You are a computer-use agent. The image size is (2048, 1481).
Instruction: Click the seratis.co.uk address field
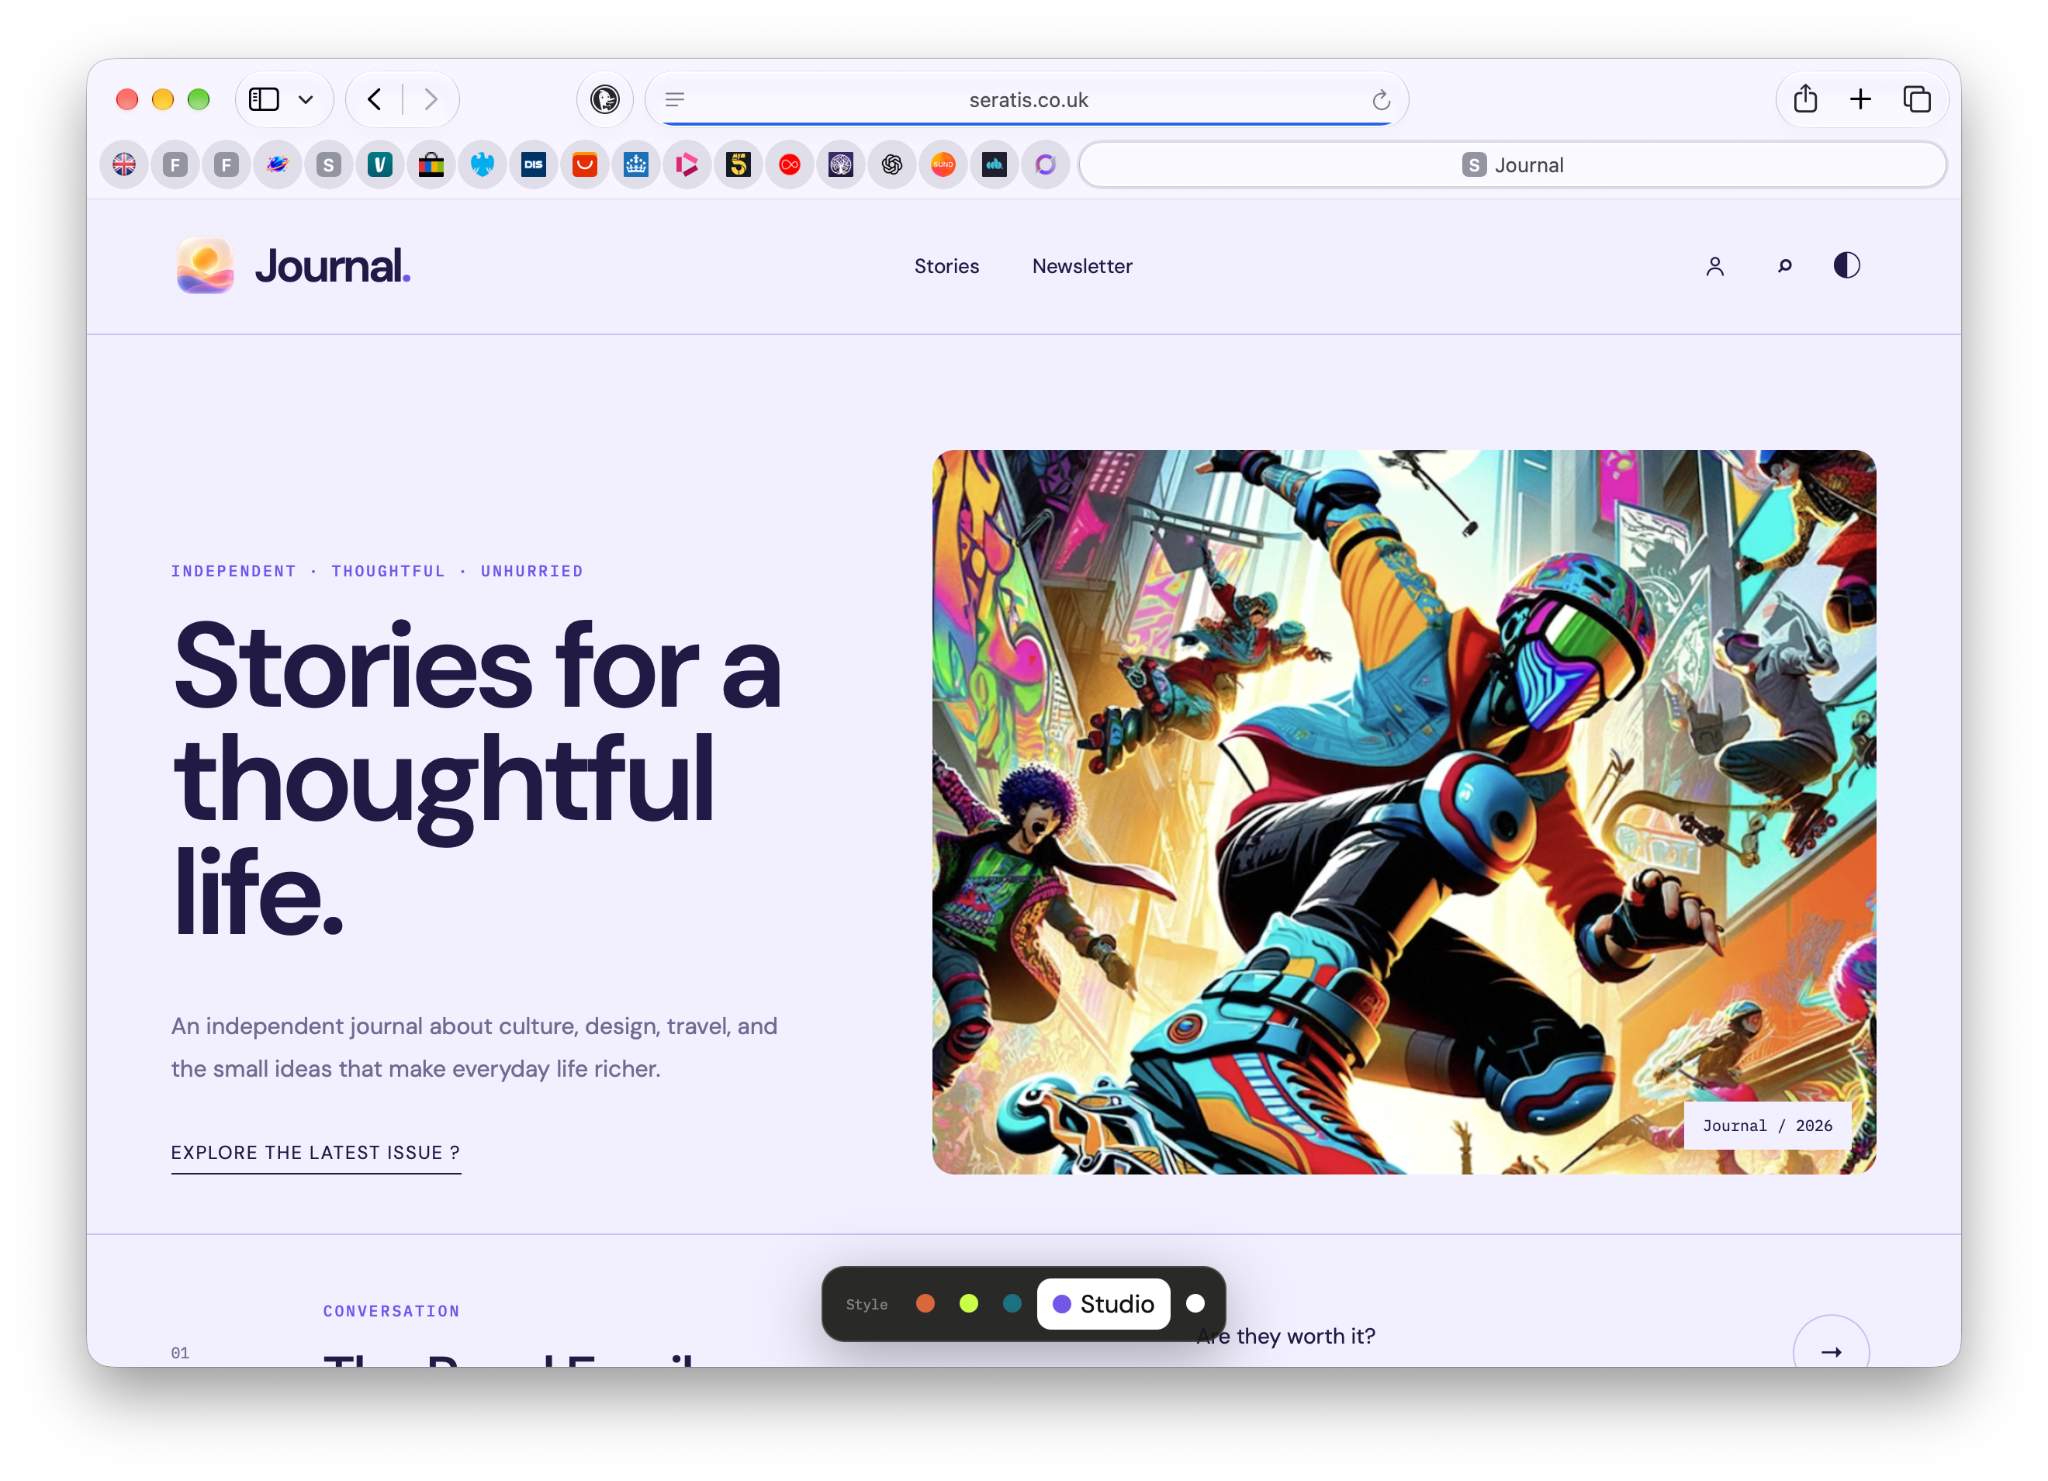click(1028, 99)
